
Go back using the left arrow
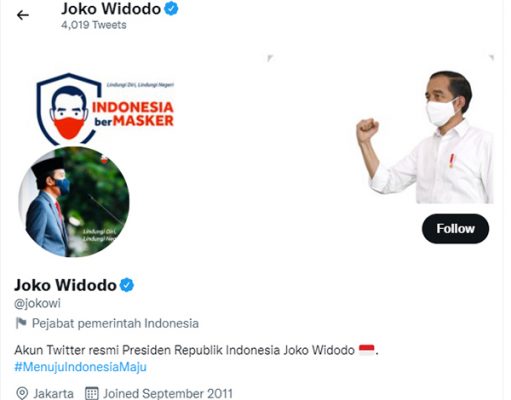[23, 15]
